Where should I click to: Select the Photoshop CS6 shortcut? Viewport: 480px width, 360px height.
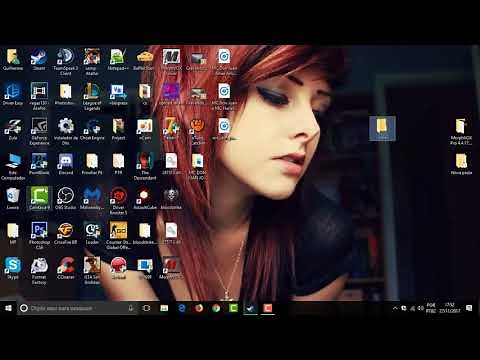tap(39, 236)
